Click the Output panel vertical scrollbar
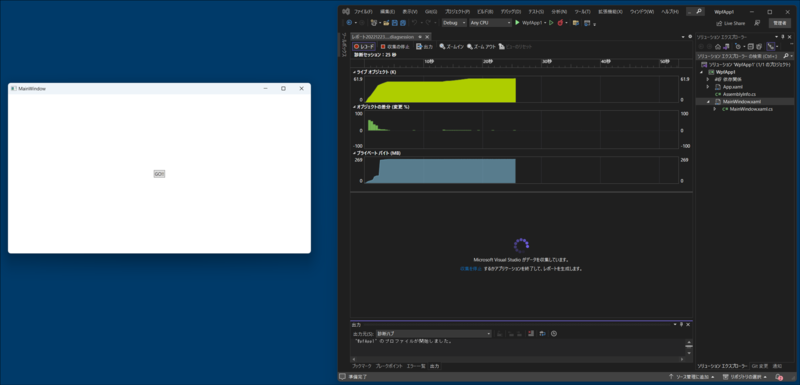The width and height of the screenshot is (800, 385). [689, 349]
